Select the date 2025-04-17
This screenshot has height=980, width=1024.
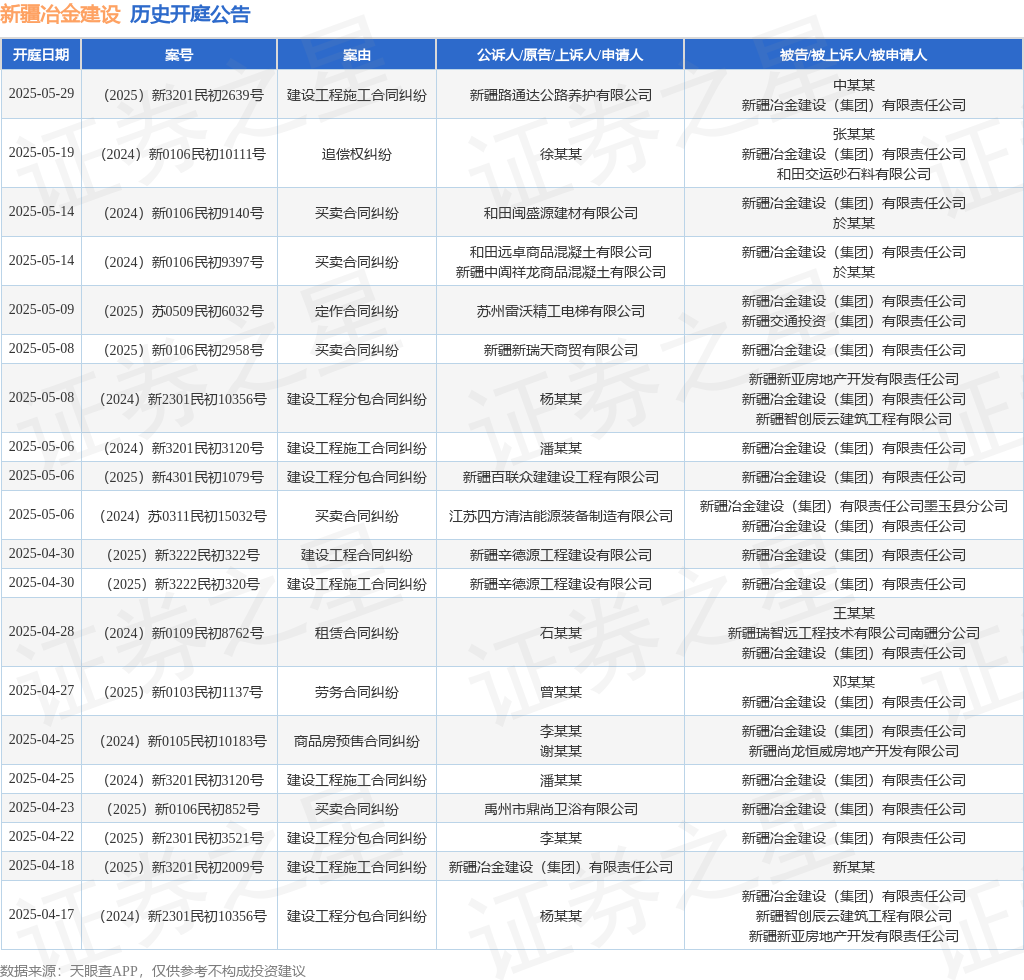pyautogui.click(x=41, y=914)
